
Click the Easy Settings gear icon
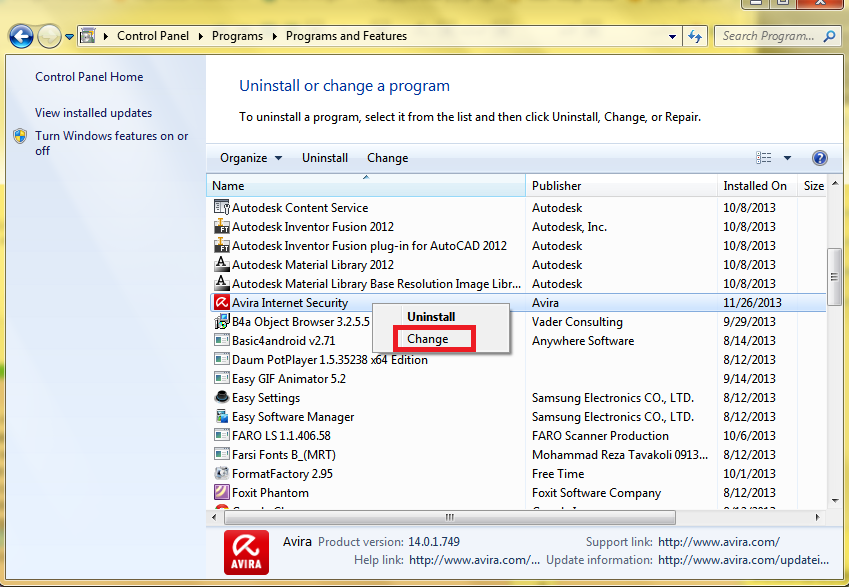(222, 398)
